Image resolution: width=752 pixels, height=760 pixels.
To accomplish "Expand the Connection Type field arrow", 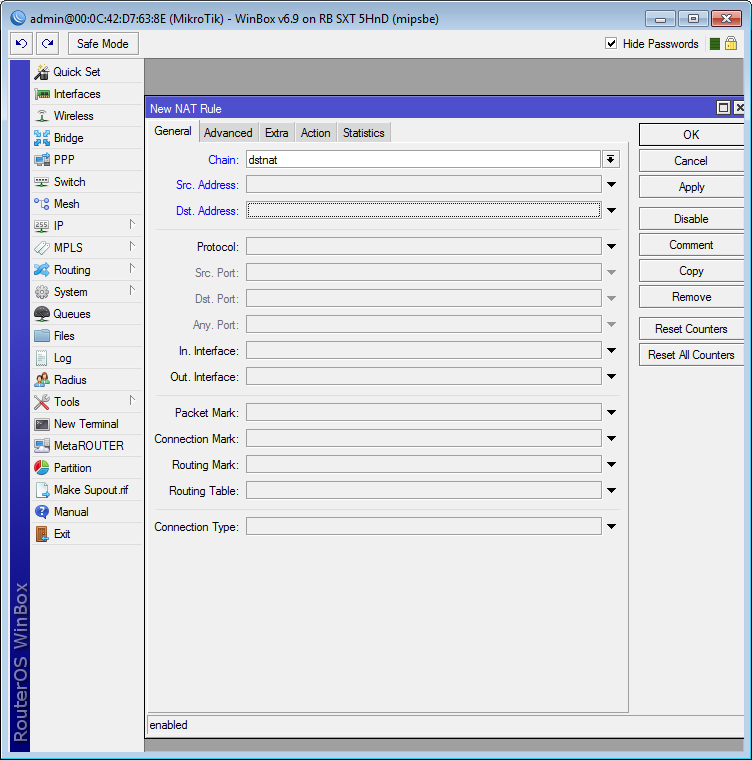I will tap(612, 526).
